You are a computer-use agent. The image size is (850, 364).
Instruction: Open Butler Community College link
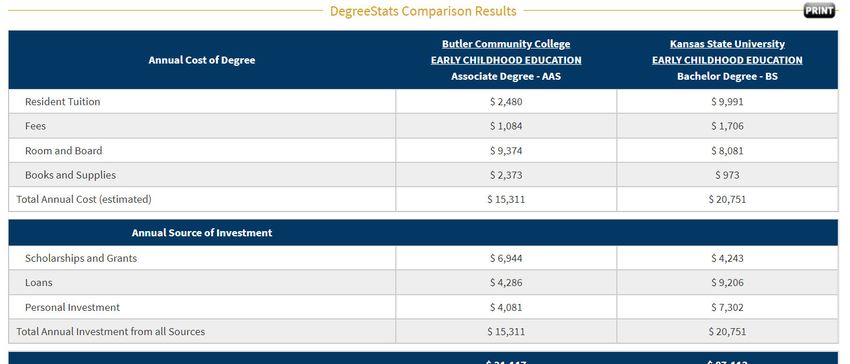tap(506, 44)
